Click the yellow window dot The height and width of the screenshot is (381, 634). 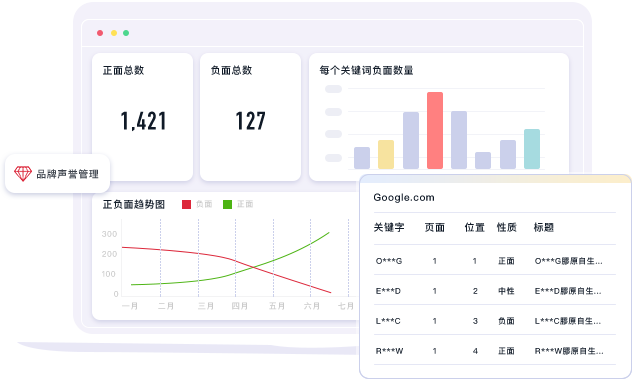click(x=114, y=33)
